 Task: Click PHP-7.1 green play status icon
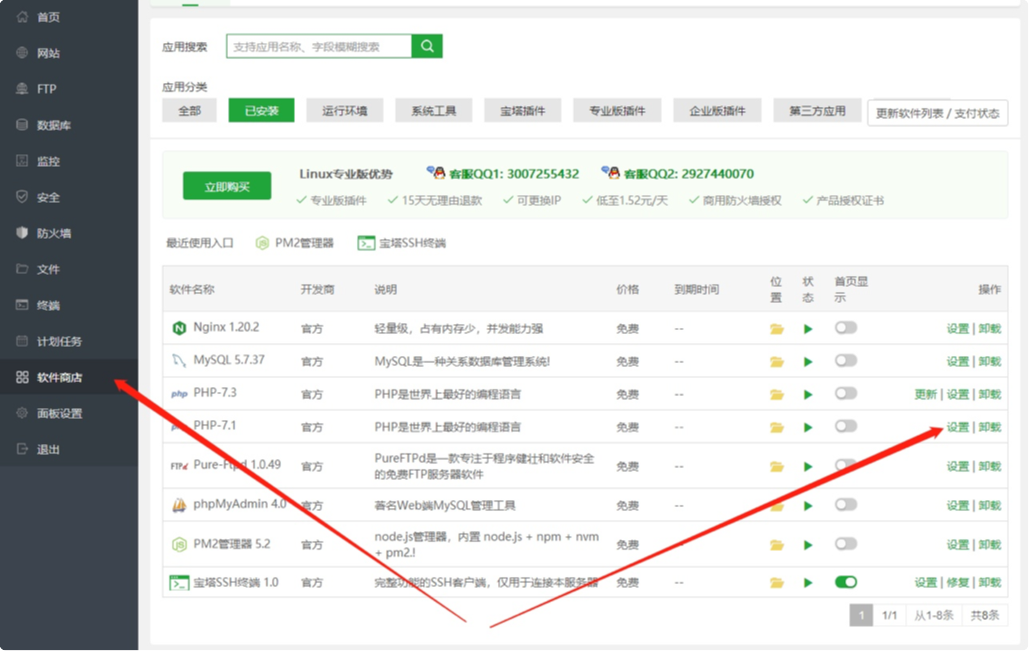808,427
